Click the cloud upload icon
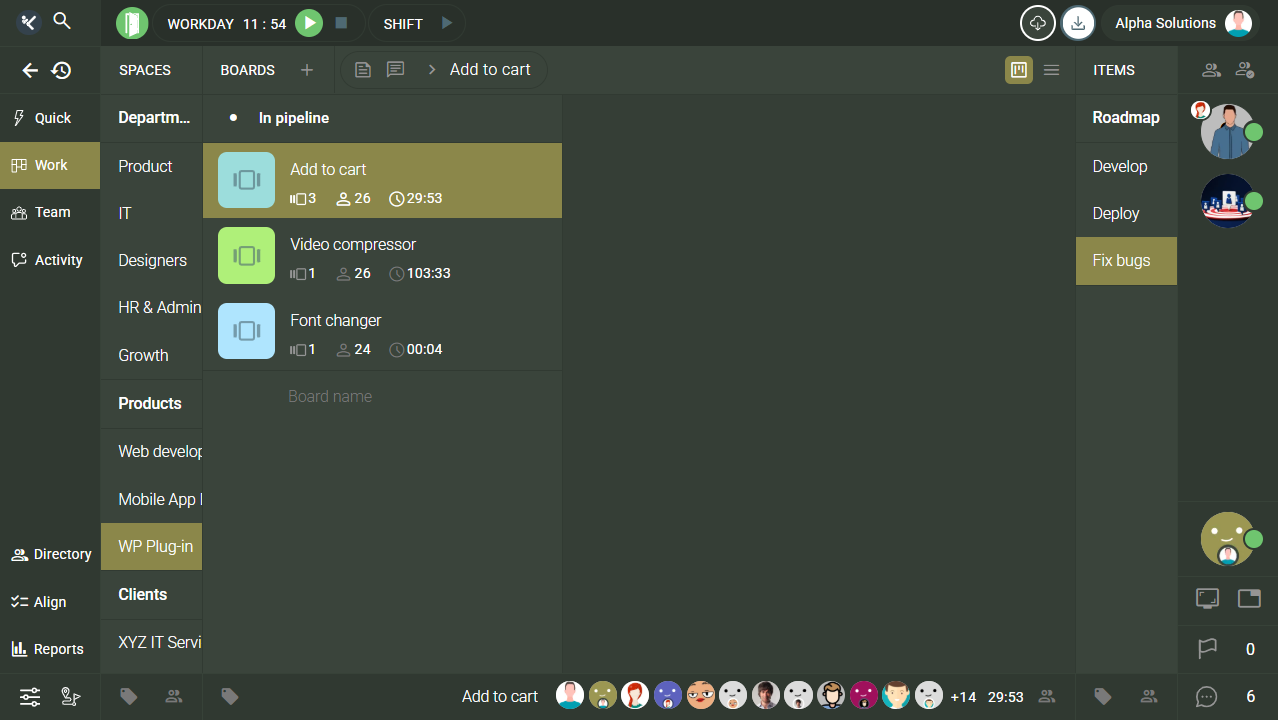1278x720 pixels. point(1037,23)
